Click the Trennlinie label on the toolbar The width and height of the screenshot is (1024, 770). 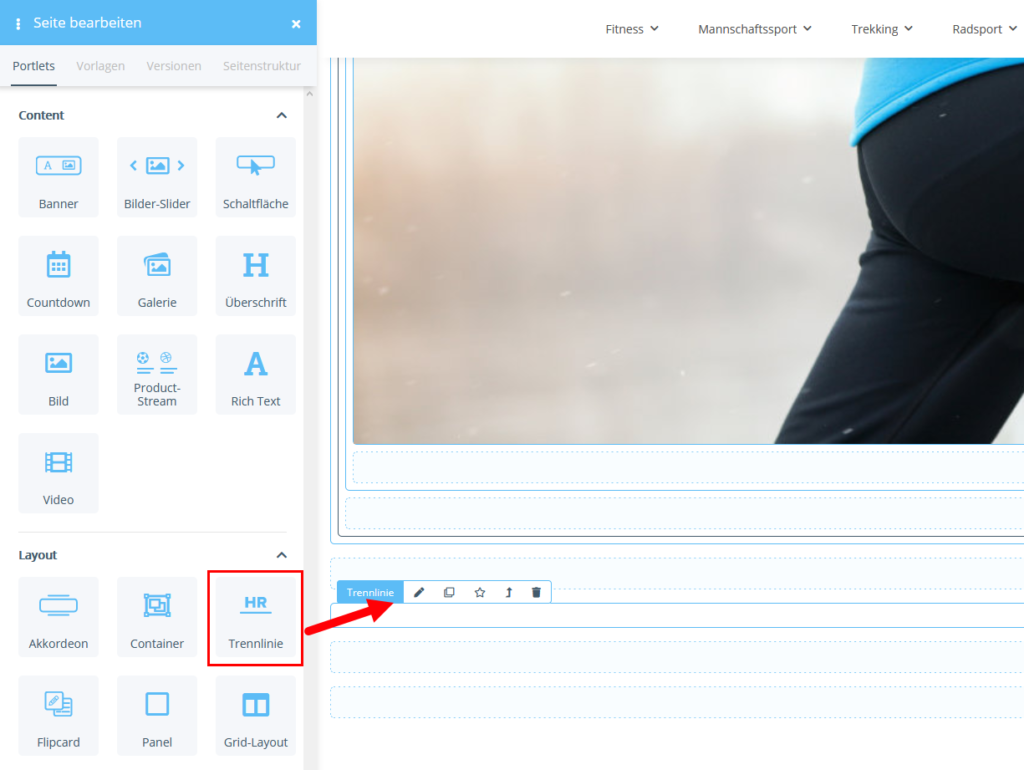tap(370, 593)
